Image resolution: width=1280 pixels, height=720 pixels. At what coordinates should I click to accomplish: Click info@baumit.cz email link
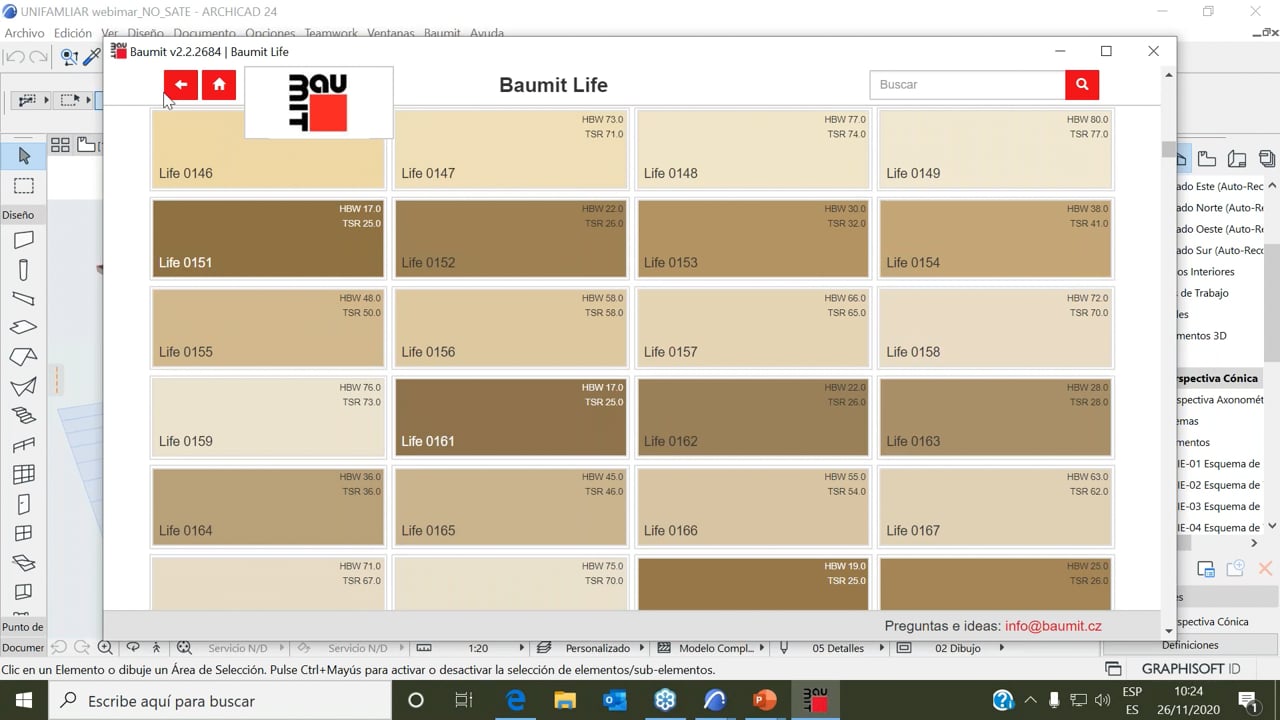coord(1053,626)
